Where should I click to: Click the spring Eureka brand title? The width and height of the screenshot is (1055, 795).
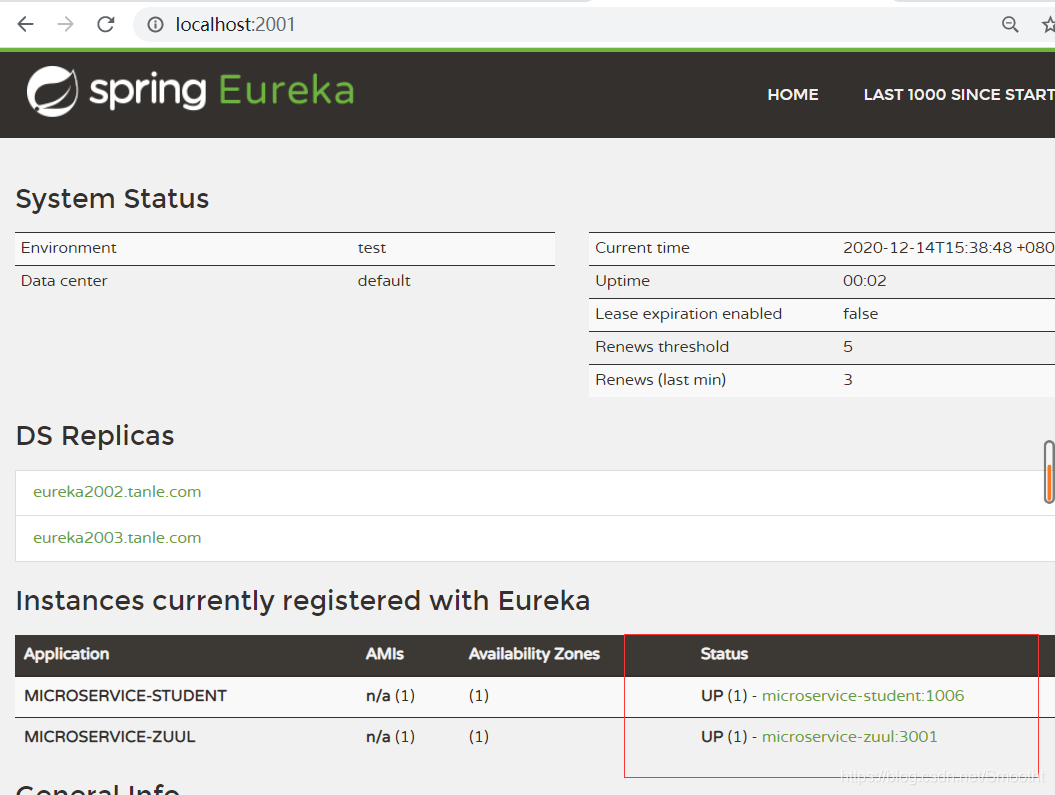point(222,91)
